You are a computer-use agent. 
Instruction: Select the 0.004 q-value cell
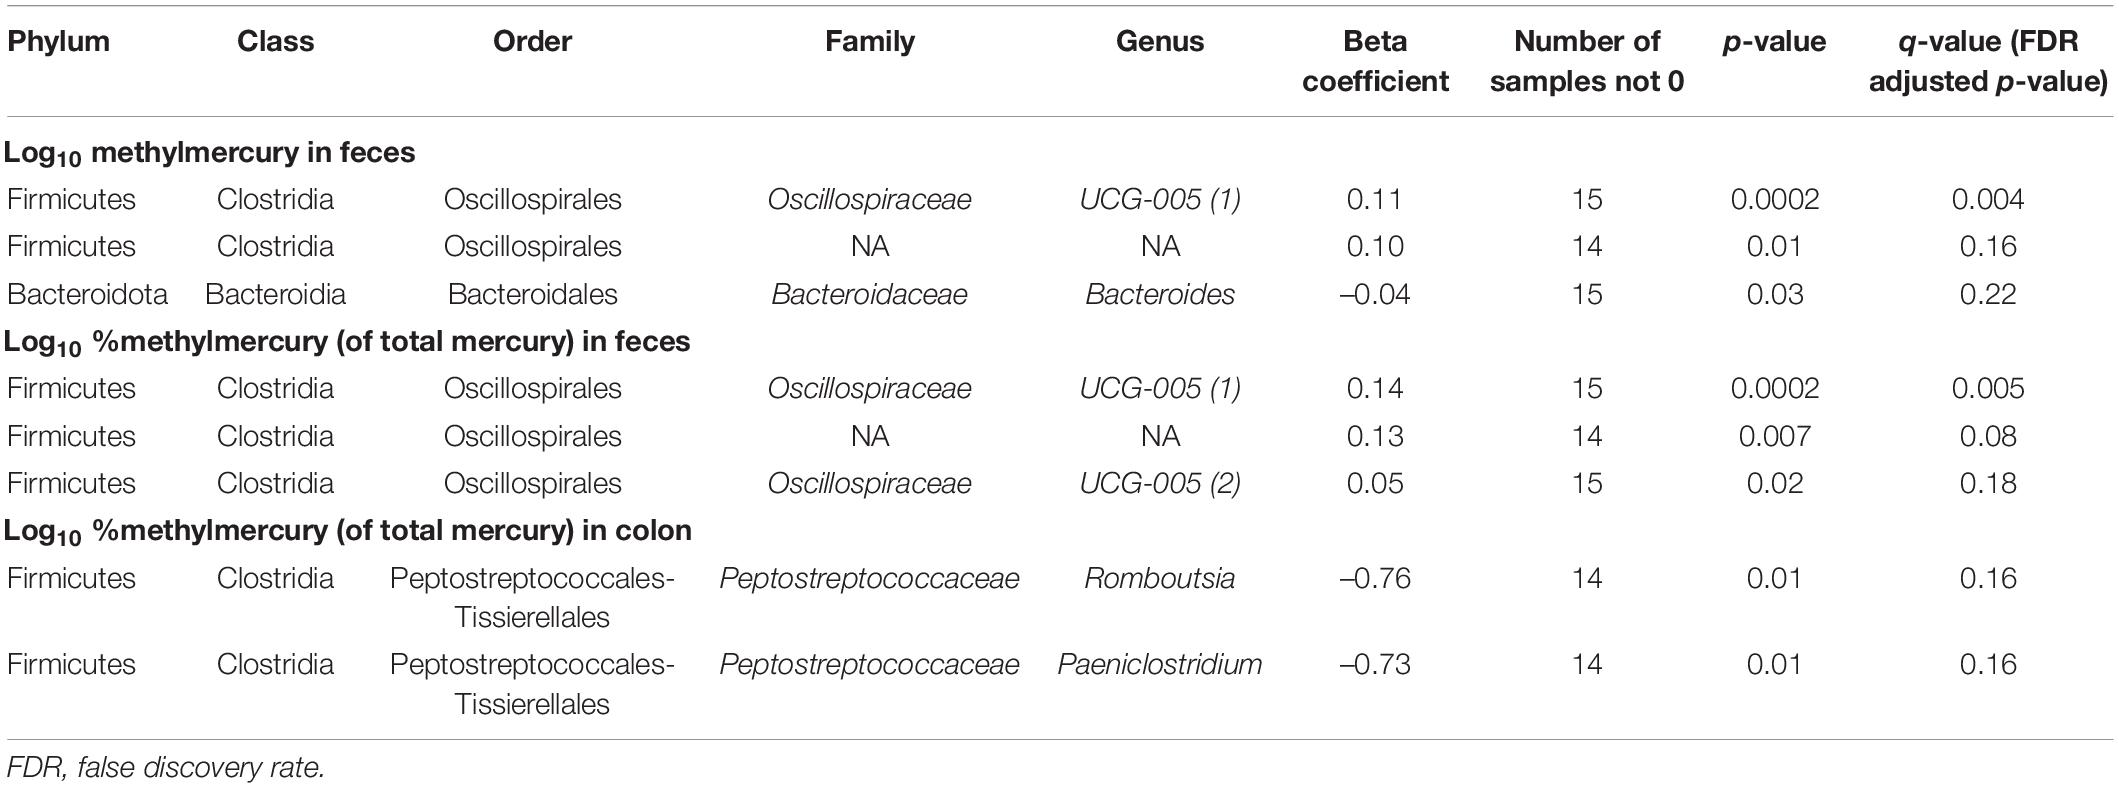[1988, 199]
